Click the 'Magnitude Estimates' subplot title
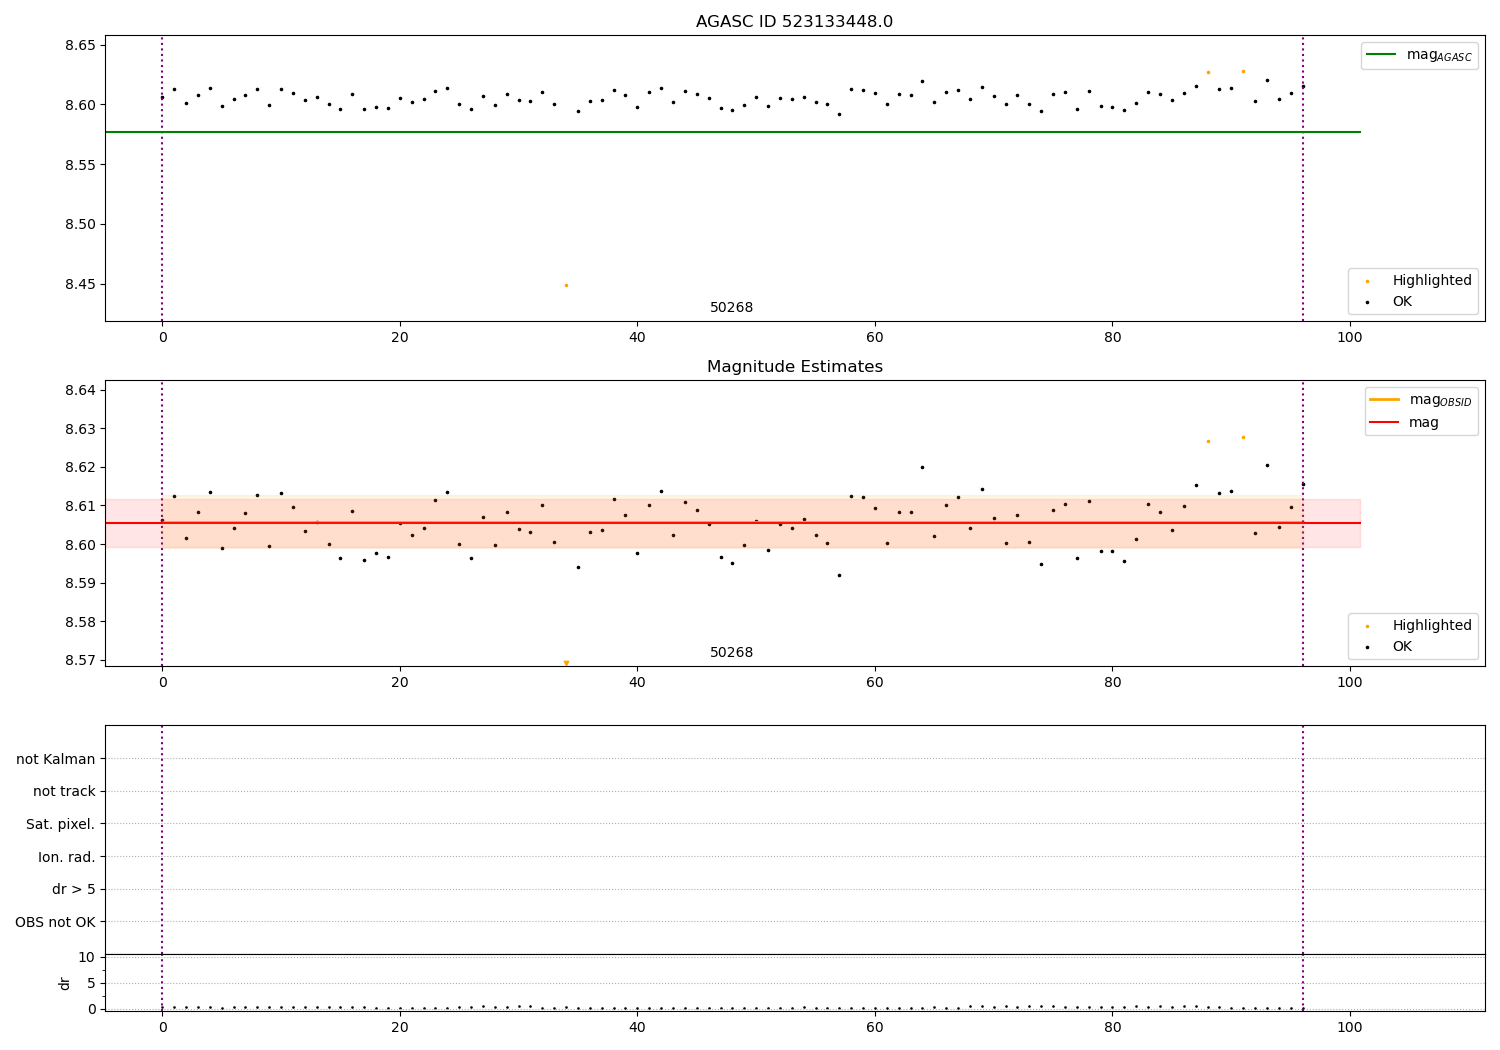The image size is (1500, 1050). point(794,367)
